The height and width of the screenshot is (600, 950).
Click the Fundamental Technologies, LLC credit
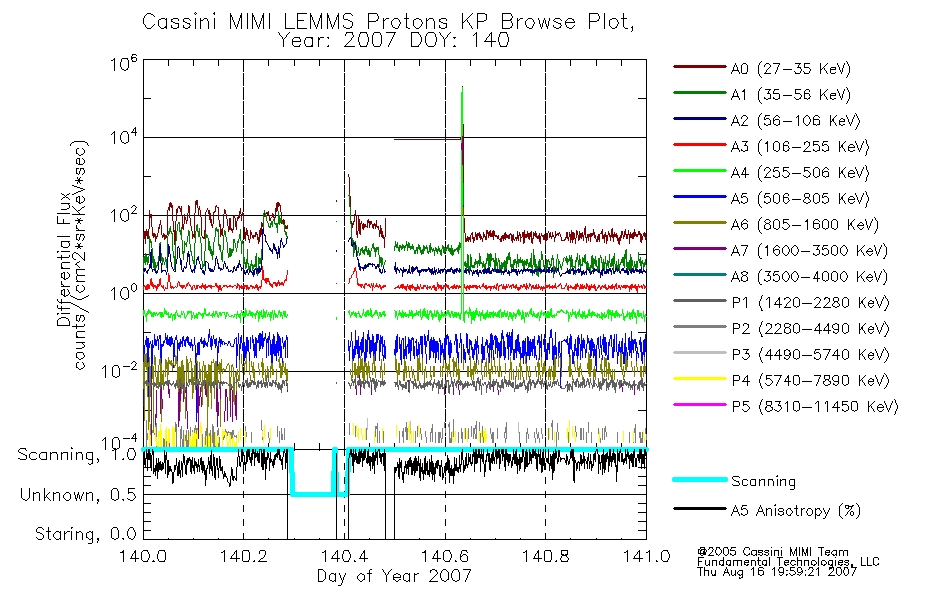coord(788,562)
